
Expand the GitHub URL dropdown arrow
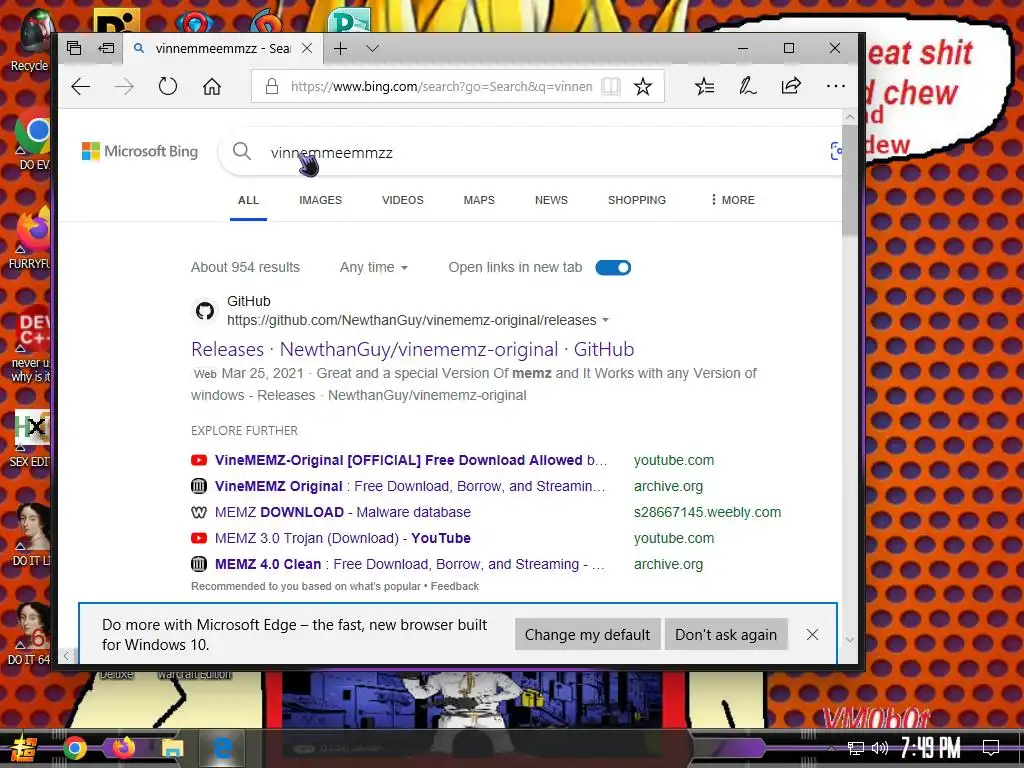coord(605,321)
